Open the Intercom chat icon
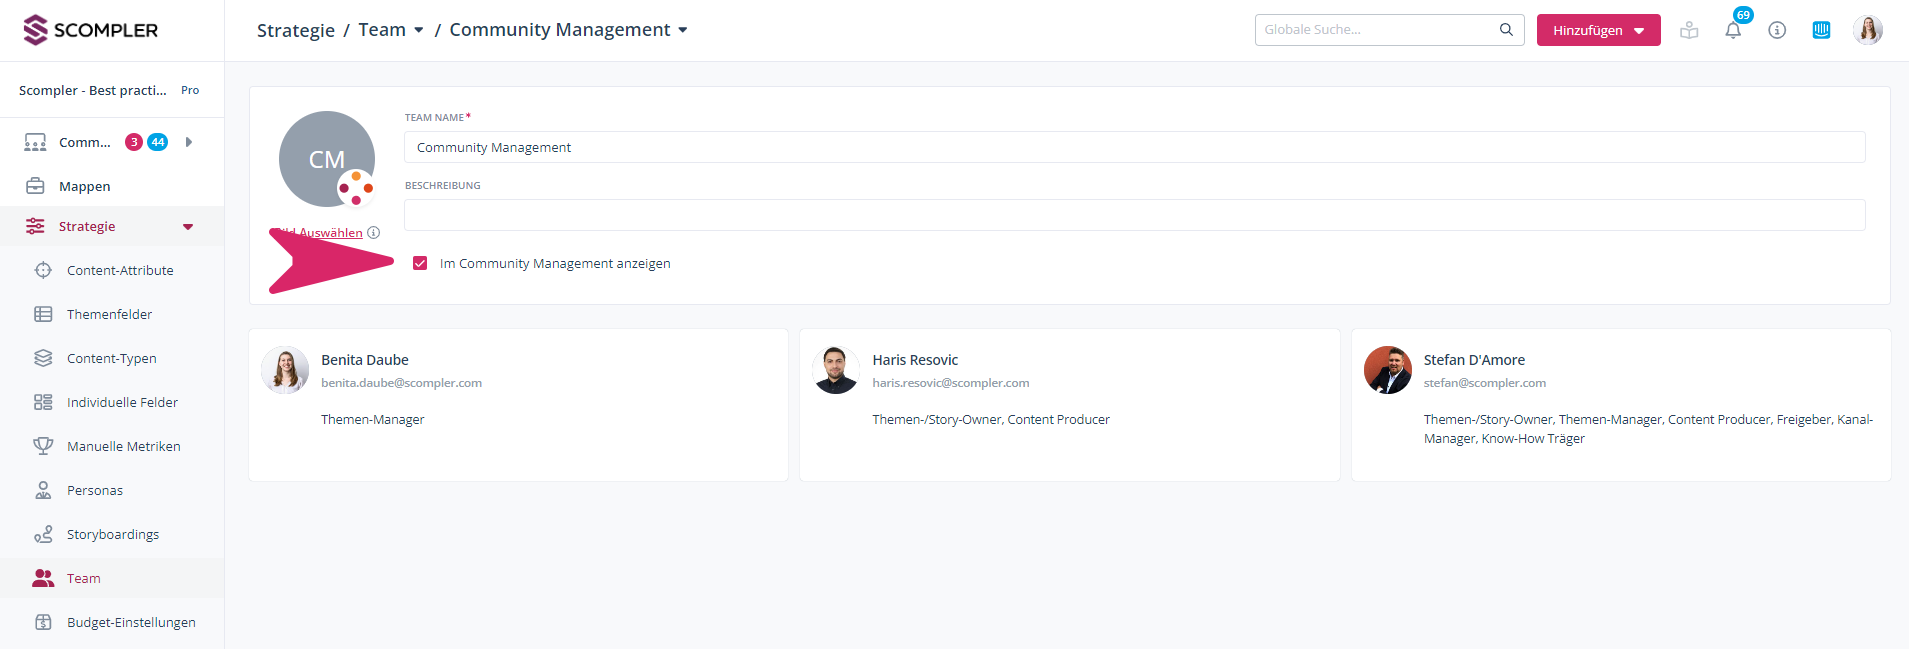The image size is (1909, 649). (x=1821, y=30)
